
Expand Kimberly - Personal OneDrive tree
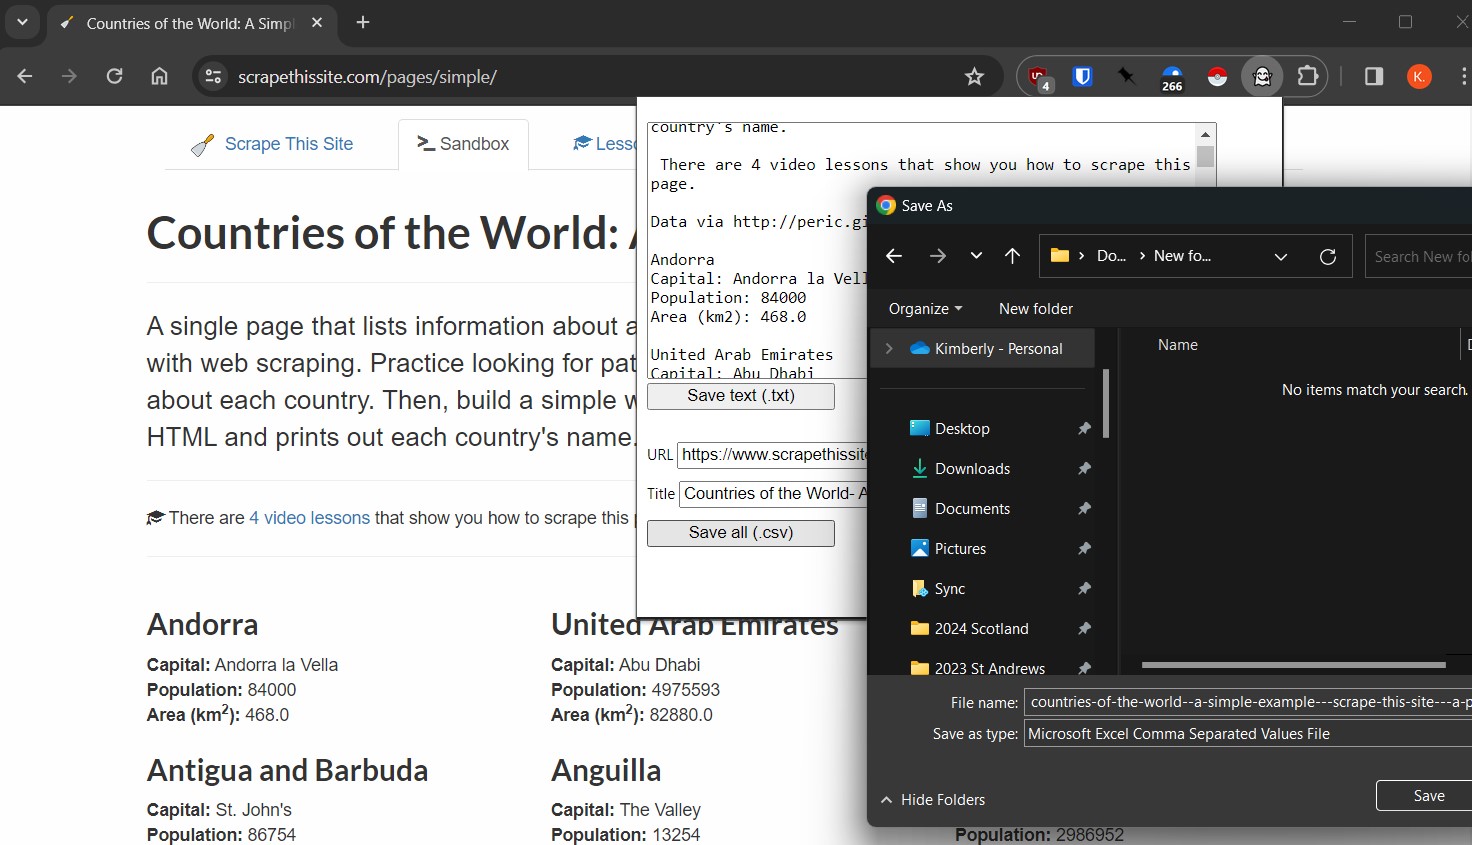click(x=888, y=349)
